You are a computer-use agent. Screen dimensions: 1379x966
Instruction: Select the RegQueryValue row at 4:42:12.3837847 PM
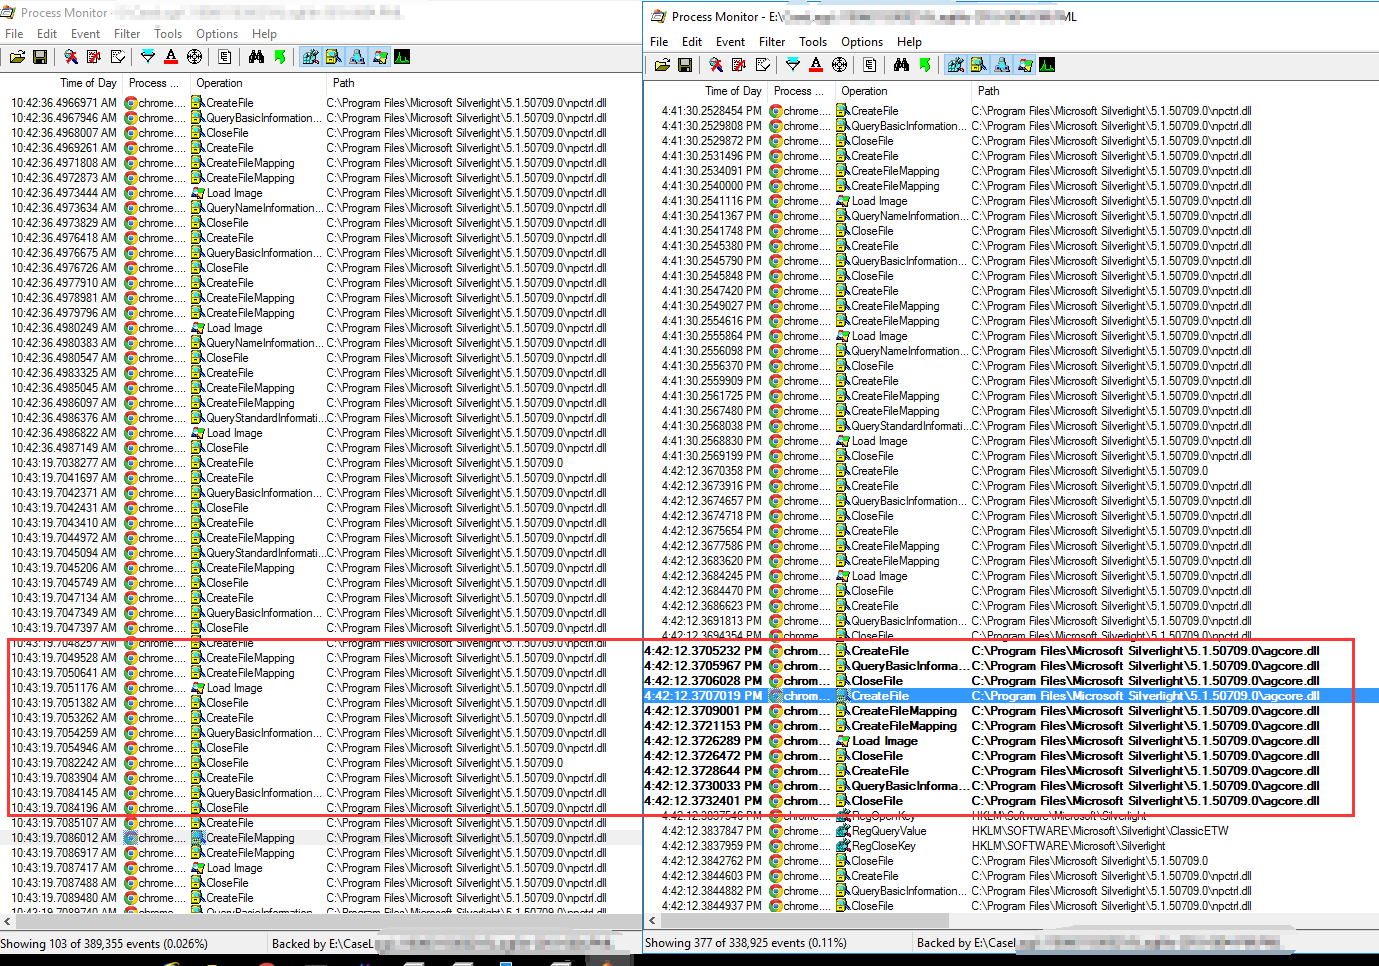[x=1011, y=831]
